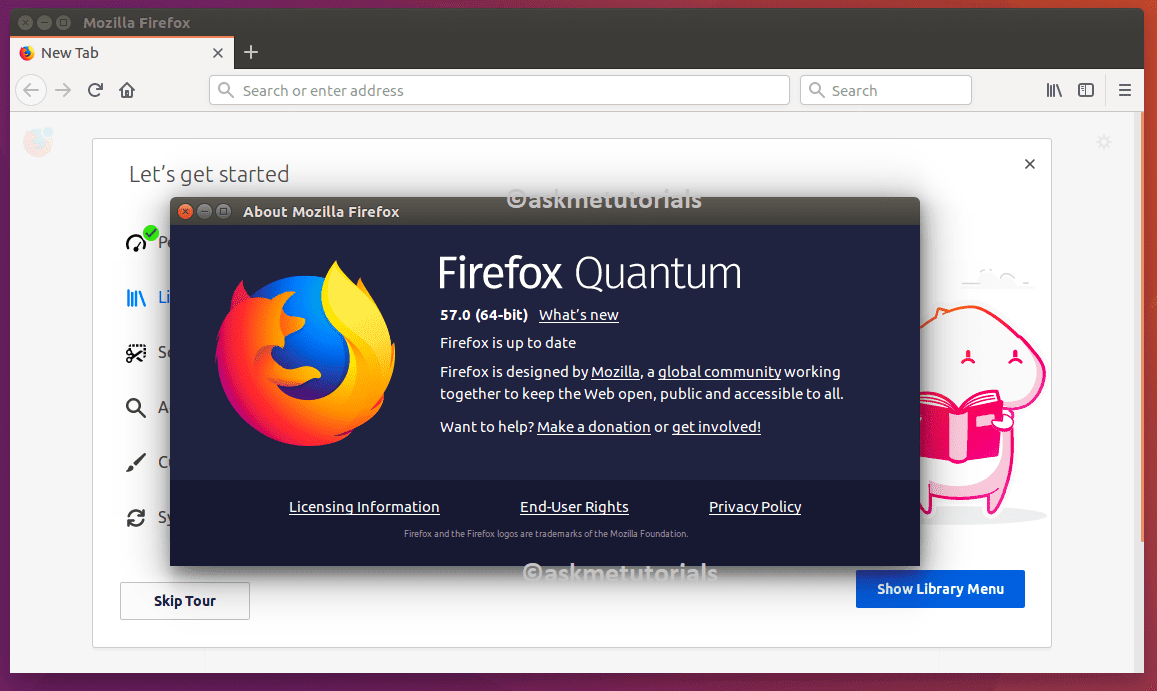The height and width of the screenshot is (691, 1157).
Task: Click the Firefox is up to date text
Action: point(508,343)
